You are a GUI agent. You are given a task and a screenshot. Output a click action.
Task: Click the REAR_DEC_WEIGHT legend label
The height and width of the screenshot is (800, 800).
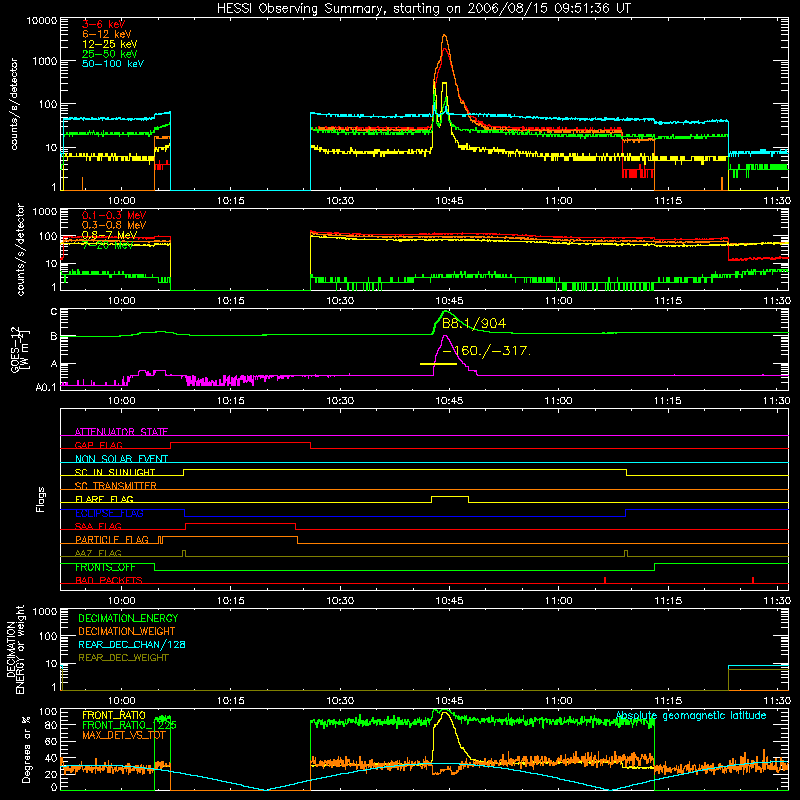coord(123,658)
